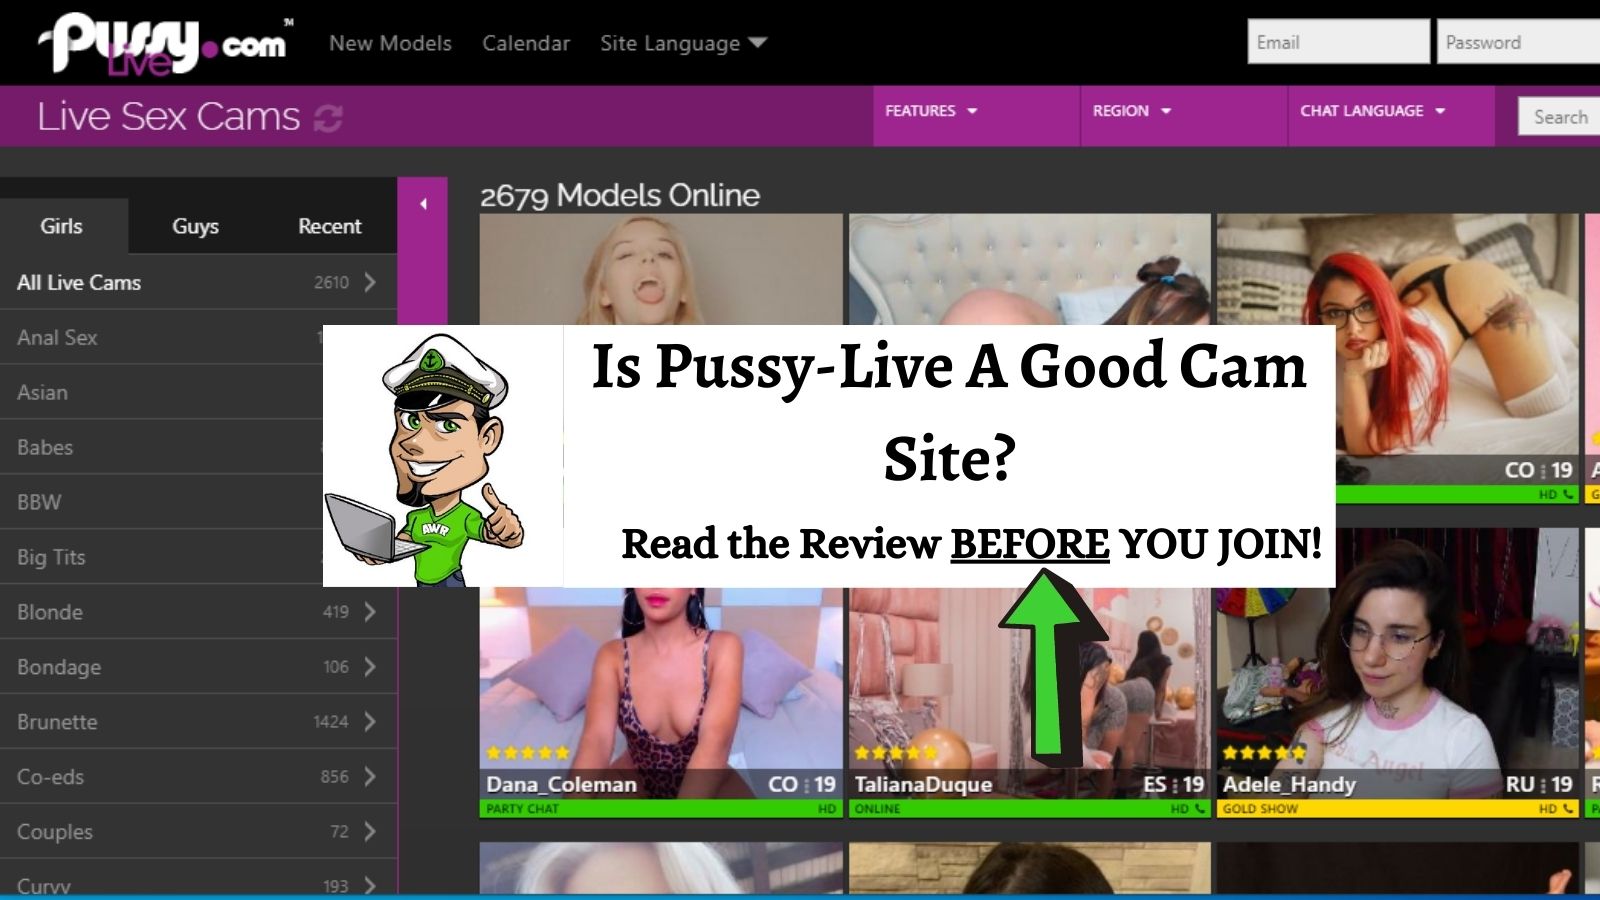Focus the Search box
This screenshot has width=1600, height=900.
pos(1558,117)
